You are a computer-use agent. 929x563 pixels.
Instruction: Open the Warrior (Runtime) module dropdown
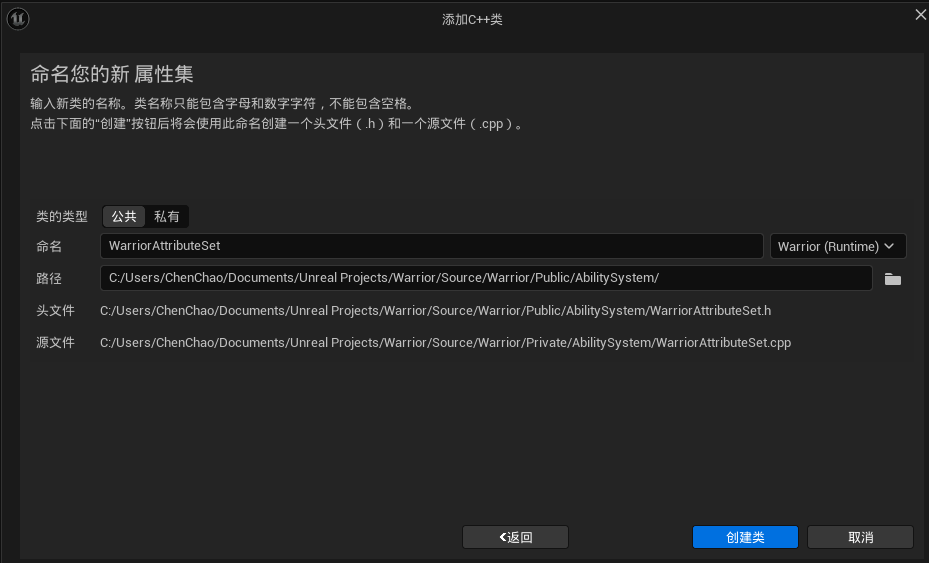[838, 246]
